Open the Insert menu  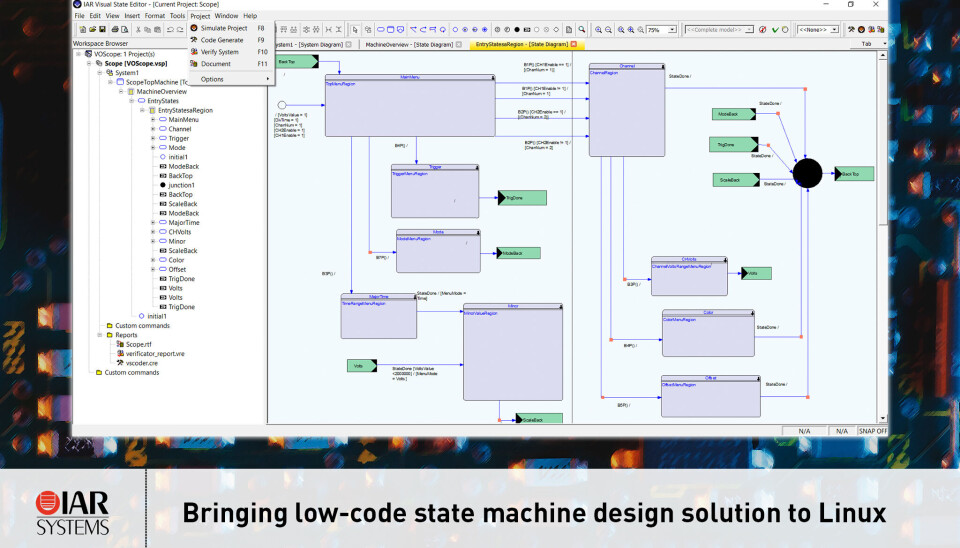coord(132,16)
